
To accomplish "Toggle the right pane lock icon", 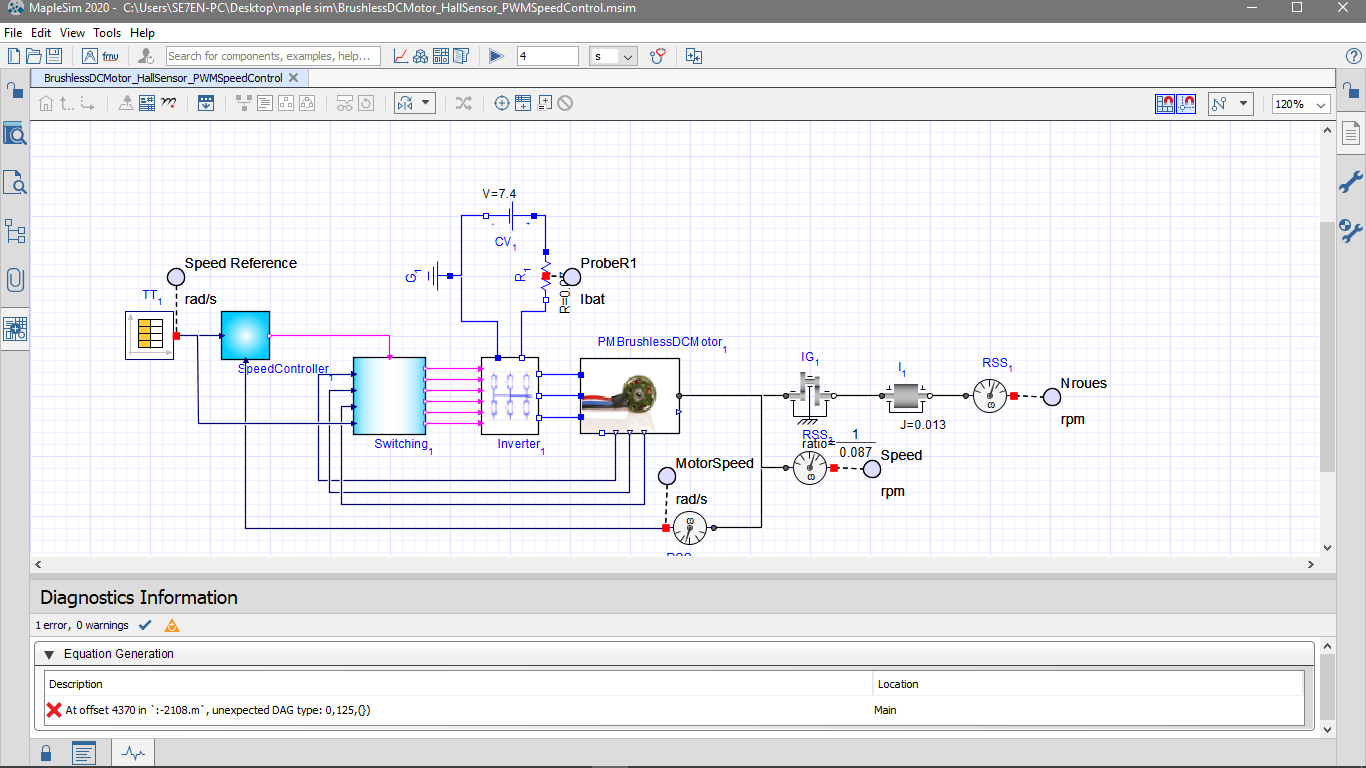I will coord(1351,89).
